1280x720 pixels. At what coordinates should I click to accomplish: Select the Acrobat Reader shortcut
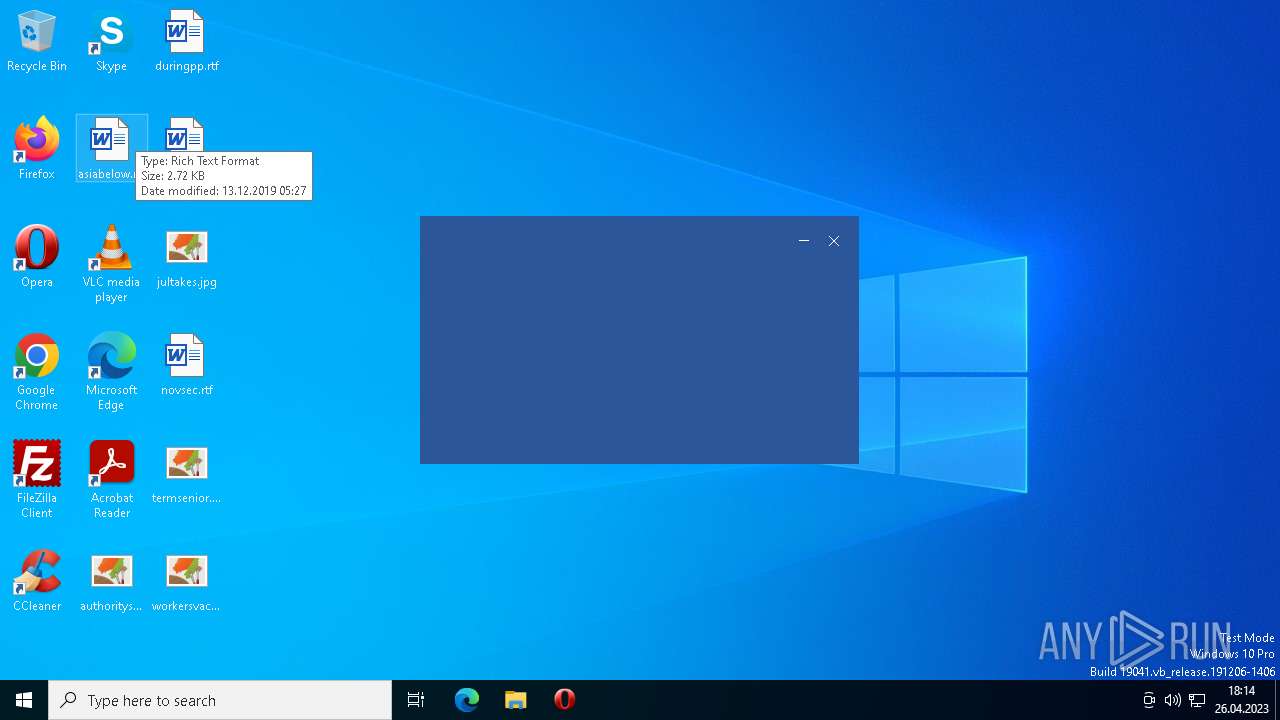click(x=111, y=480)
